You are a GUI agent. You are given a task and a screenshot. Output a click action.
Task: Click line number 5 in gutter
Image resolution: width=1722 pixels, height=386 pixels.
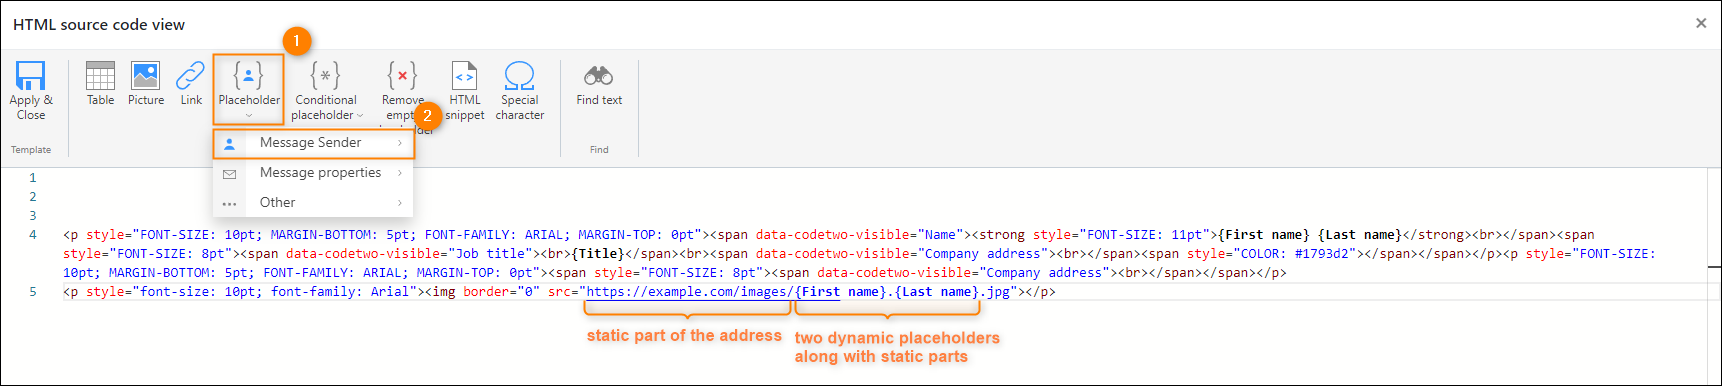click(x=33, y=292)
